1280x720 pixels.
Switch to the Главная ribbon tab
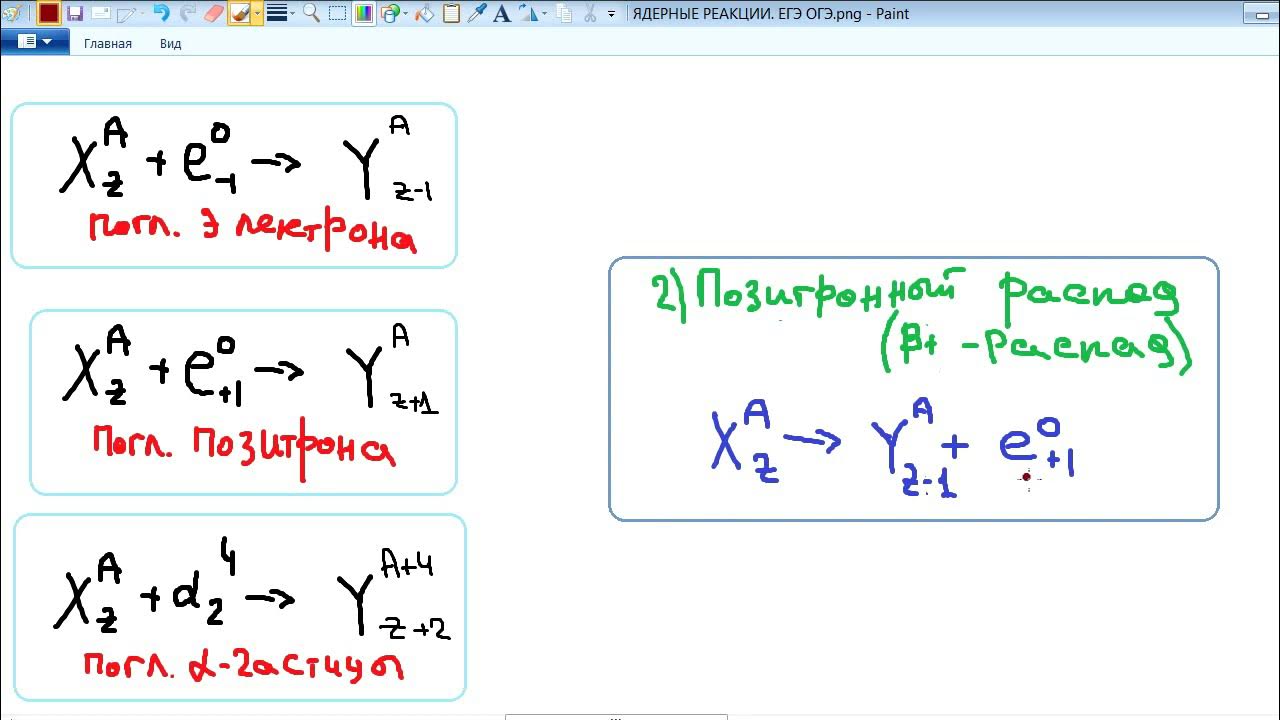pyautogui.click(x=108, y=44)
